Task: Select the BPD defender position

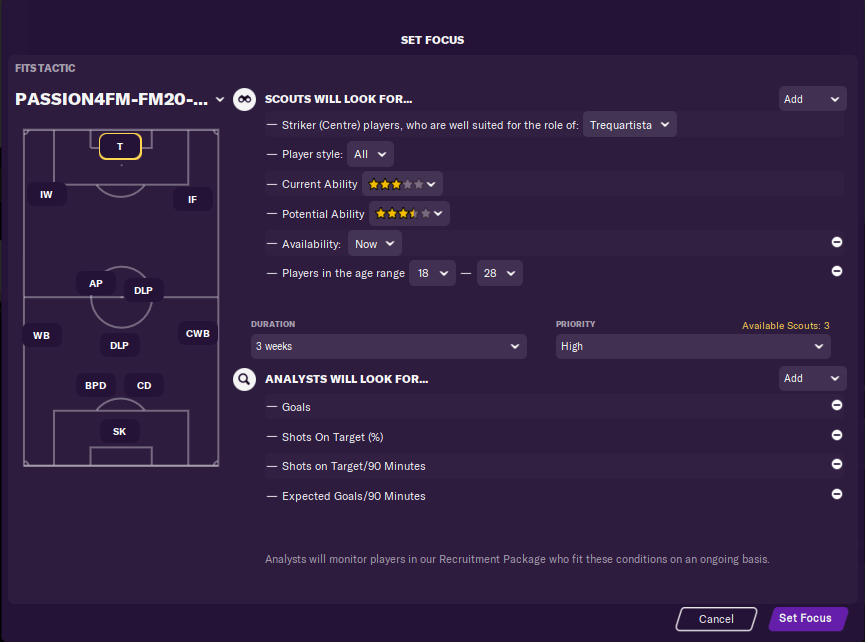Action: (x=95, y=385)
